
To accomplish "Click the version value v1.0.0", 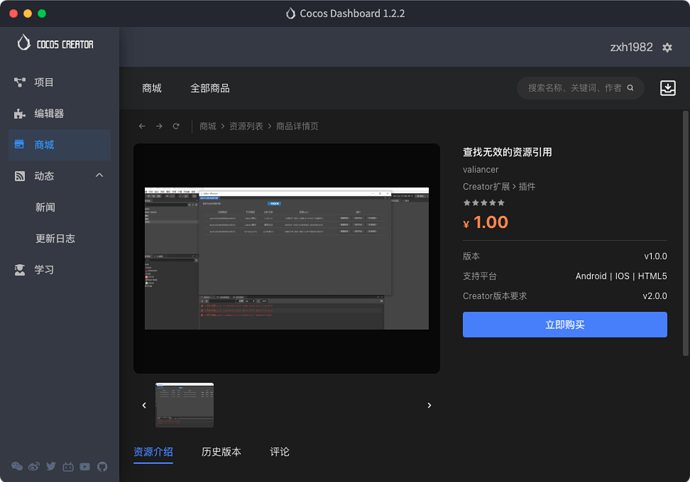I will click(x=655, y=256).
